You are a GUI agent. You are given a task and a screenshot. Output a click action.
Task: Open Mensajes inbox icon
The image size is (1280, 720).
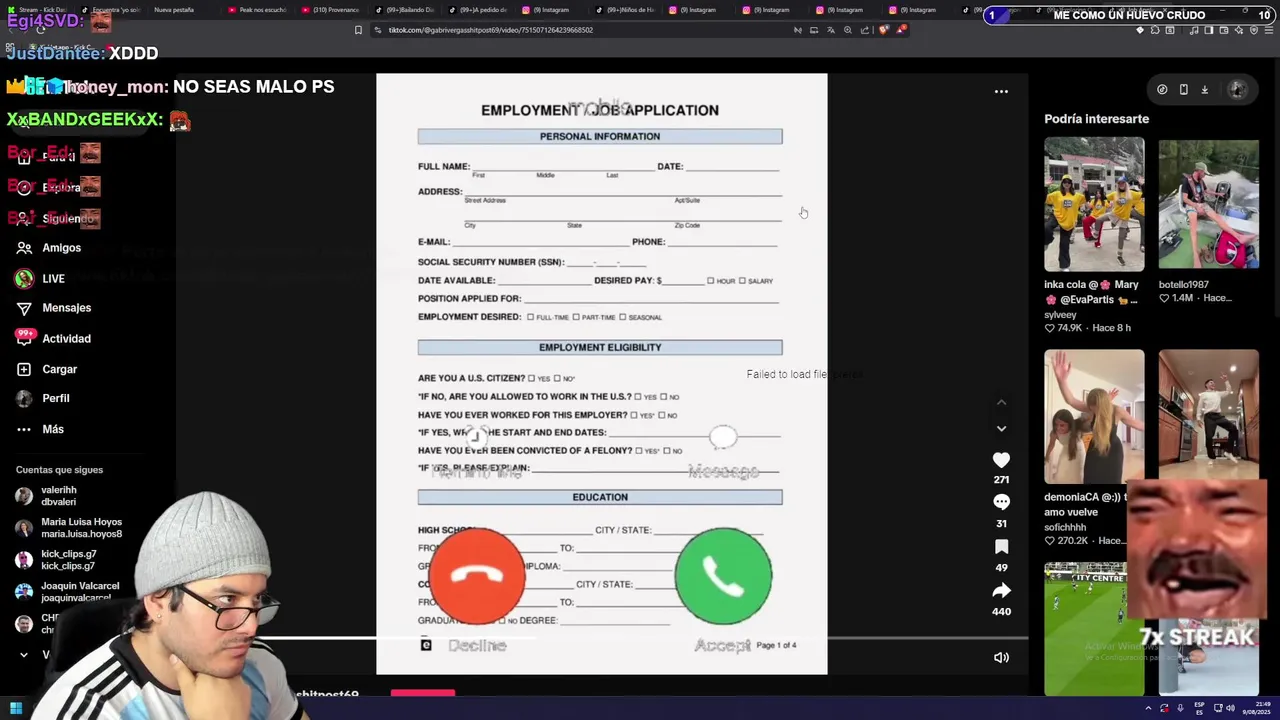coord(24,308)
